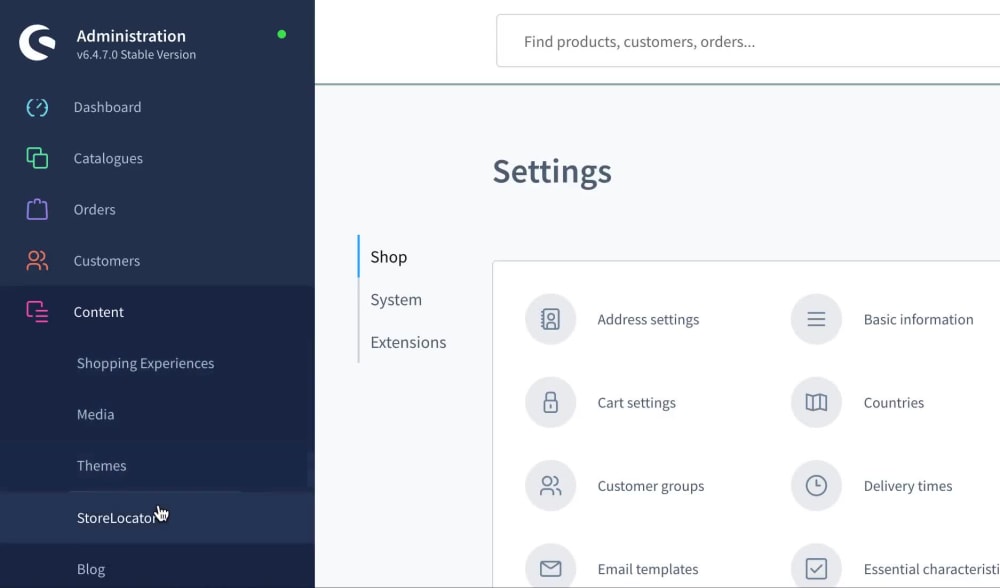The height and width of the screenshot is (588, 1000).
Task: Open Essential characteristics link
Action: 932,569
